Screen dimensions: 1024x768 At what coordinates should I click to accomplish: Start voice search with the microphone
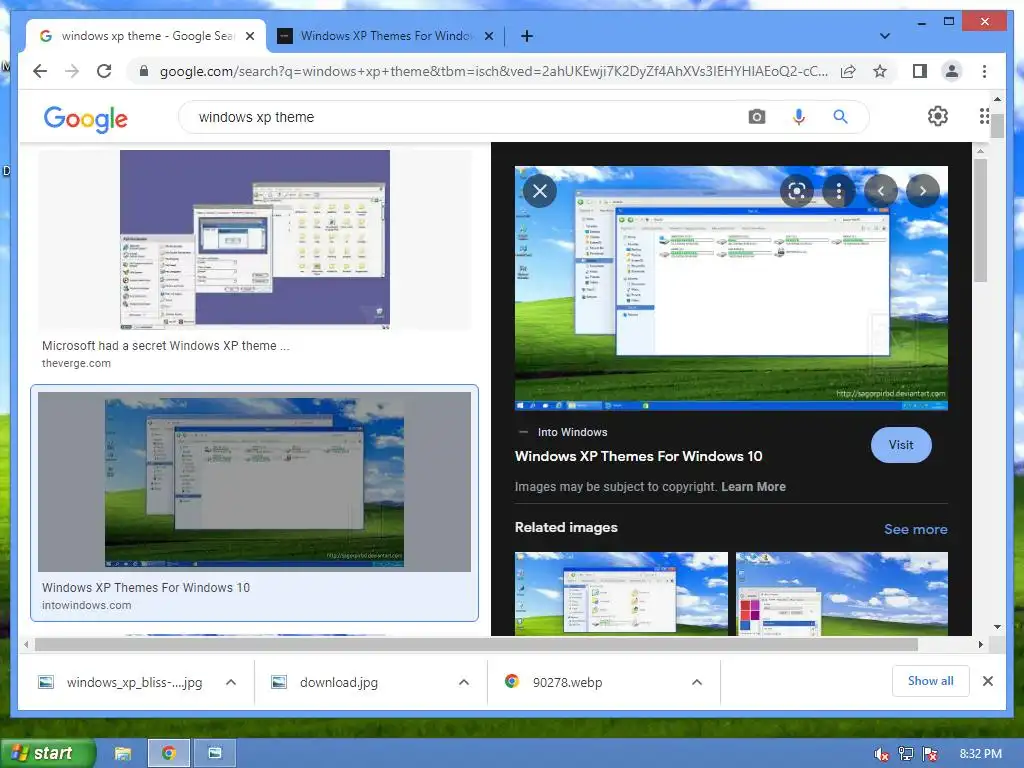pos(798,117)
